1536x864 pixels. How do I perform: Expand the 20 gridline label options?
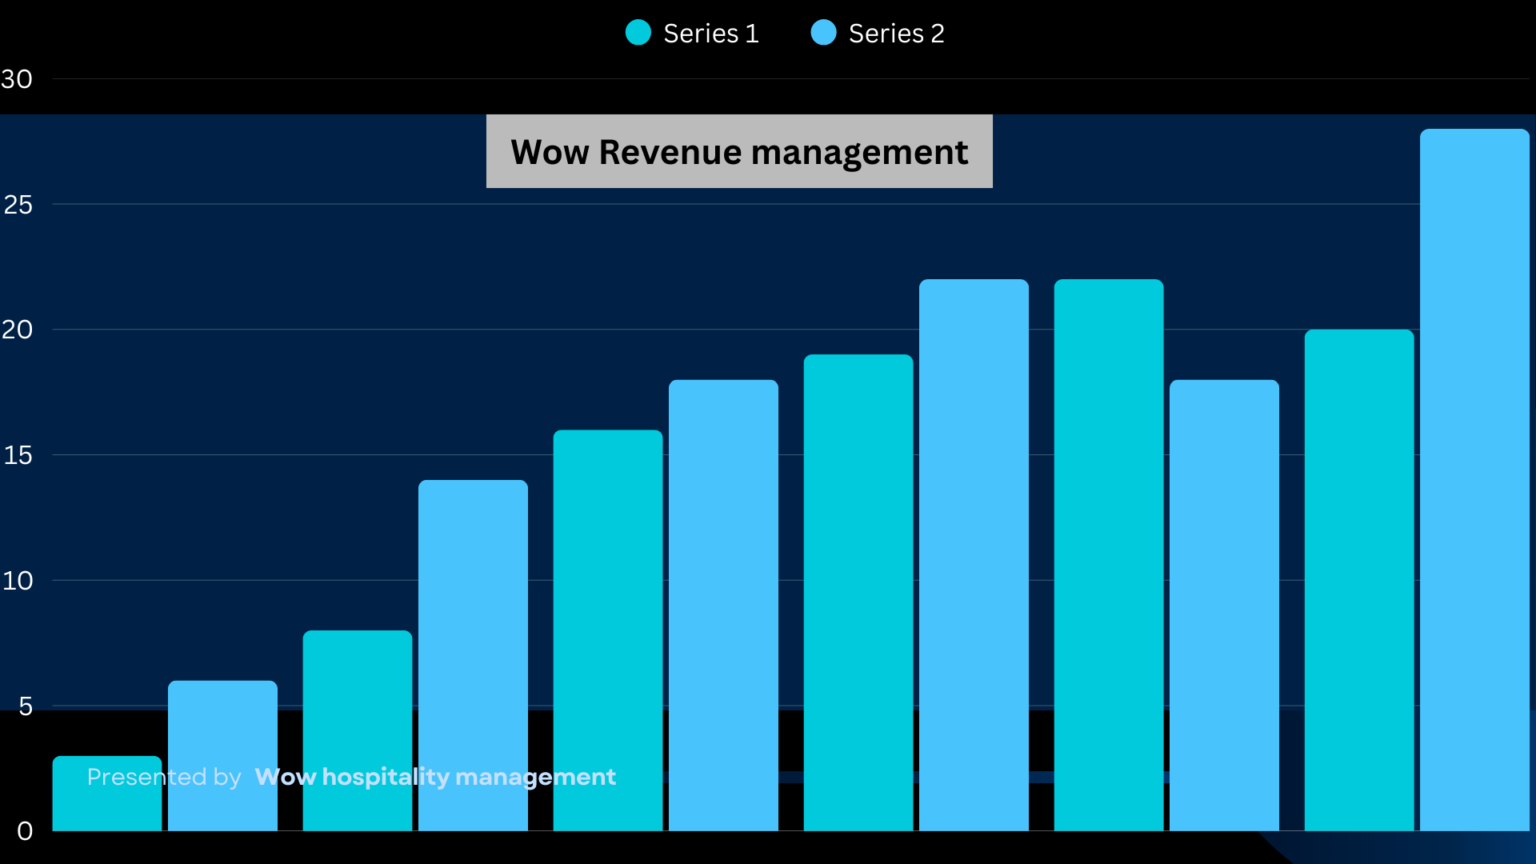click(17, 330)
